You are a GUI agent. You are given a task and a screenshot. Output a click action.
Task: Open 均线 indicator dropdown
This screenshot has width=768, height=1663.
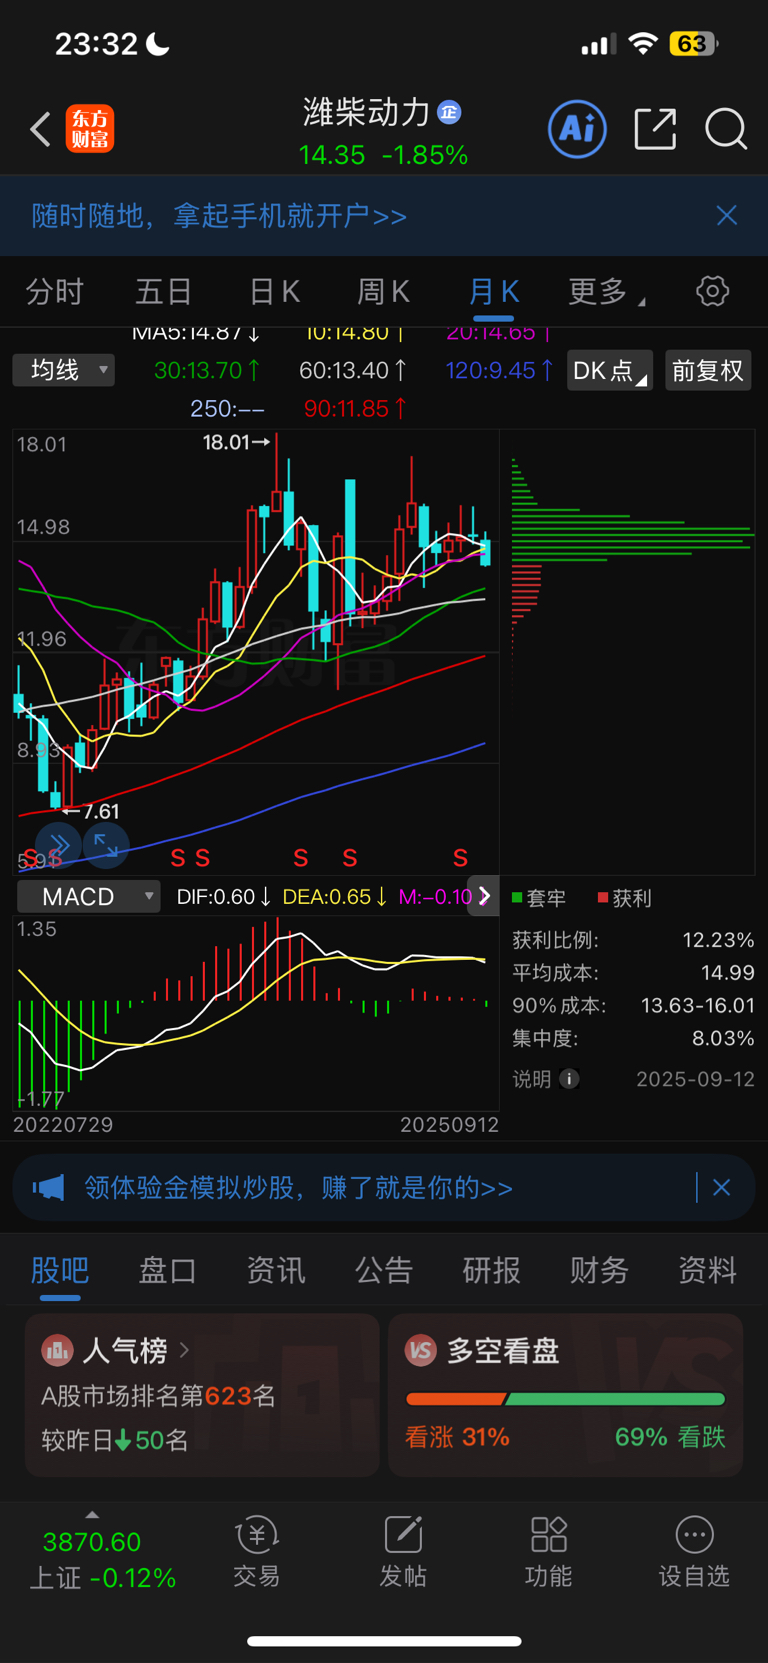tap(63, 370)
